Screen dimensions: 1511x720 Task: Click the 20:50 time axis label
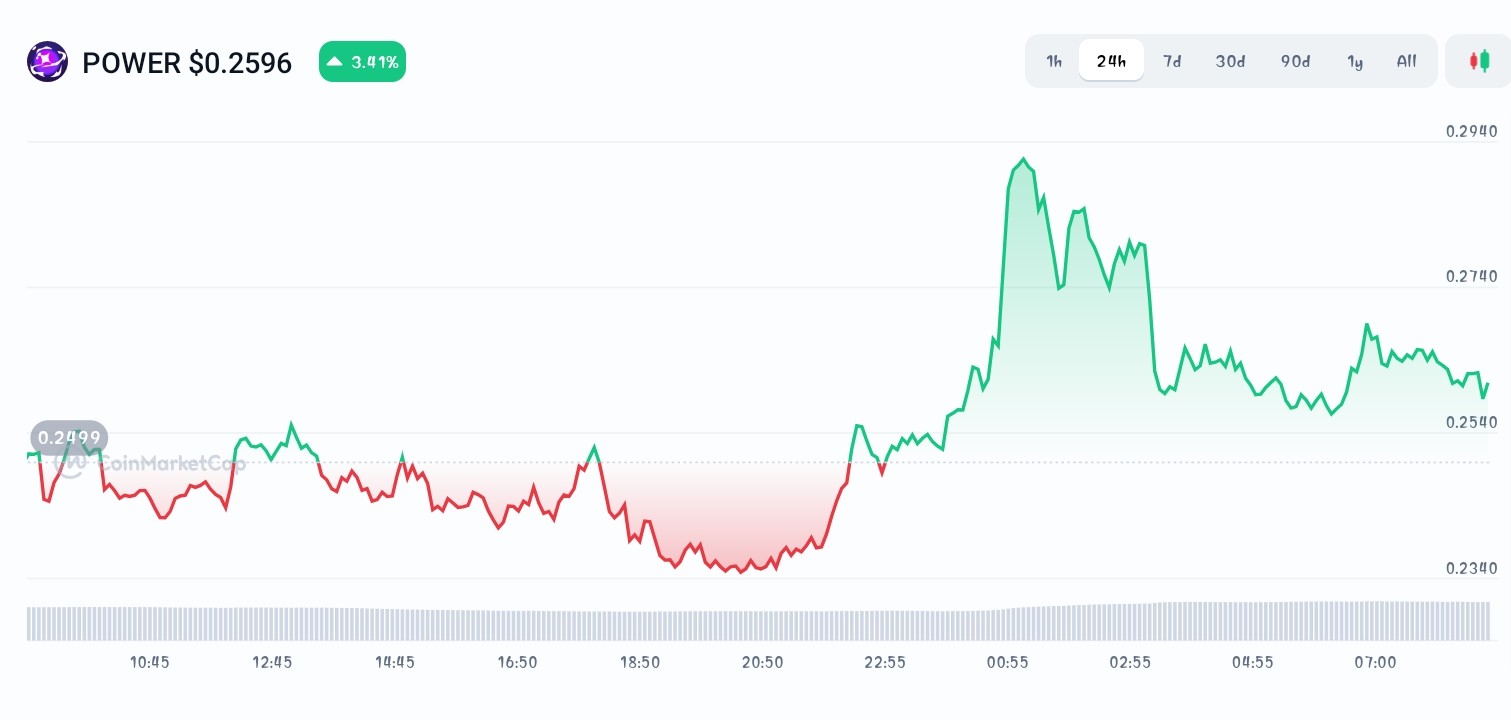coord(762,662)
